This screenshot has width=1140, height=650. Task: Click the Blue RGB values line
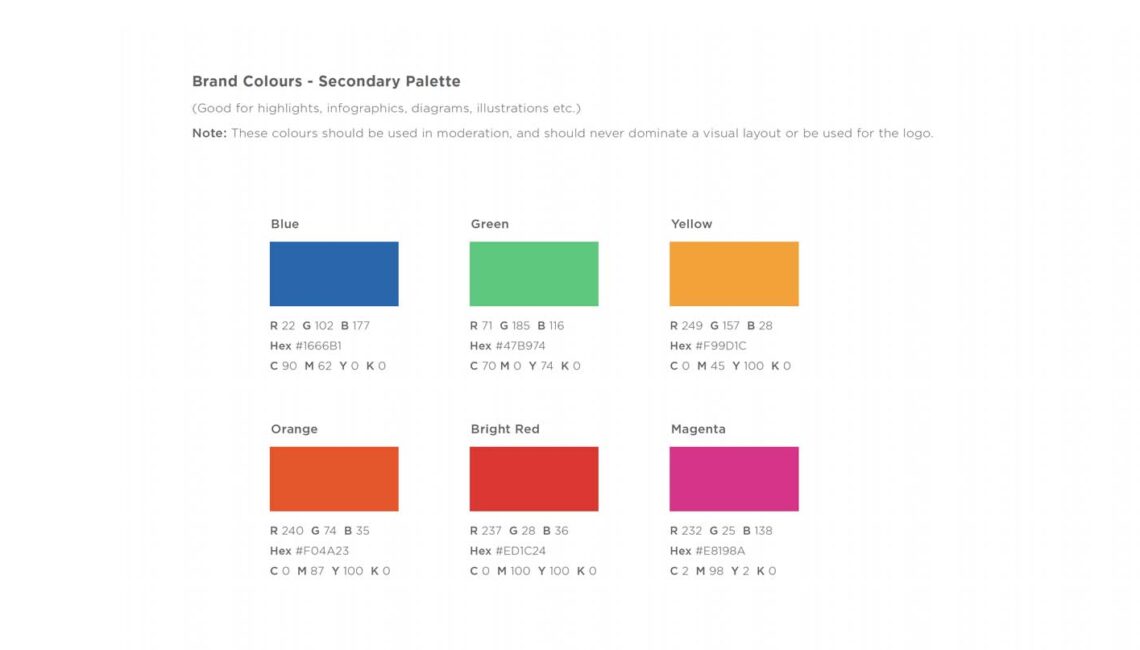pyautogui.click(x=320, y=326)
